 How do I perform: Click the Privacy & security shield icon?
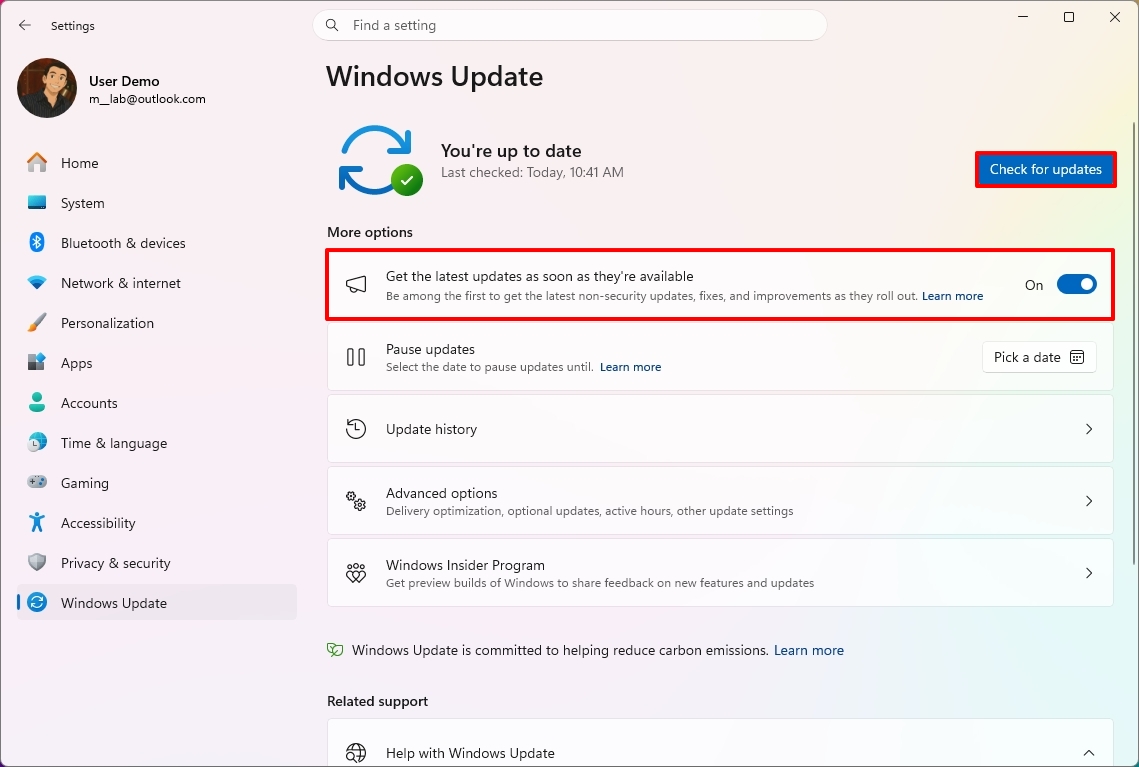(37, 562)
